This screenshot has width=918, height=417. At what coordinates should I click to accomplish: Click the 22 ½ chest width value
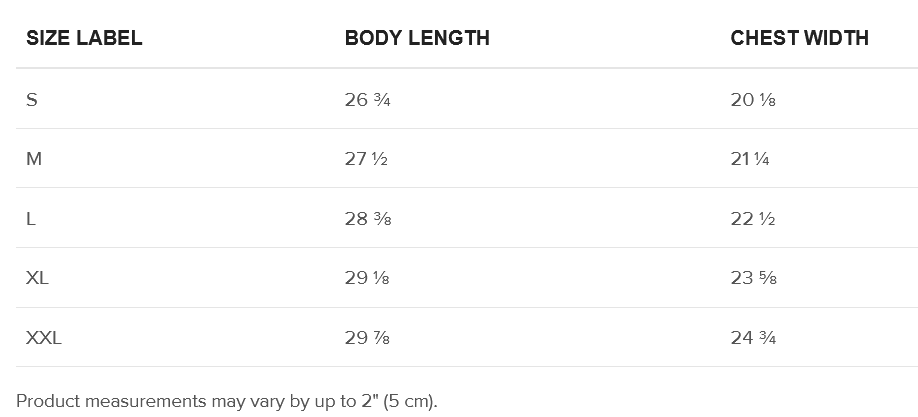[753, 219]
